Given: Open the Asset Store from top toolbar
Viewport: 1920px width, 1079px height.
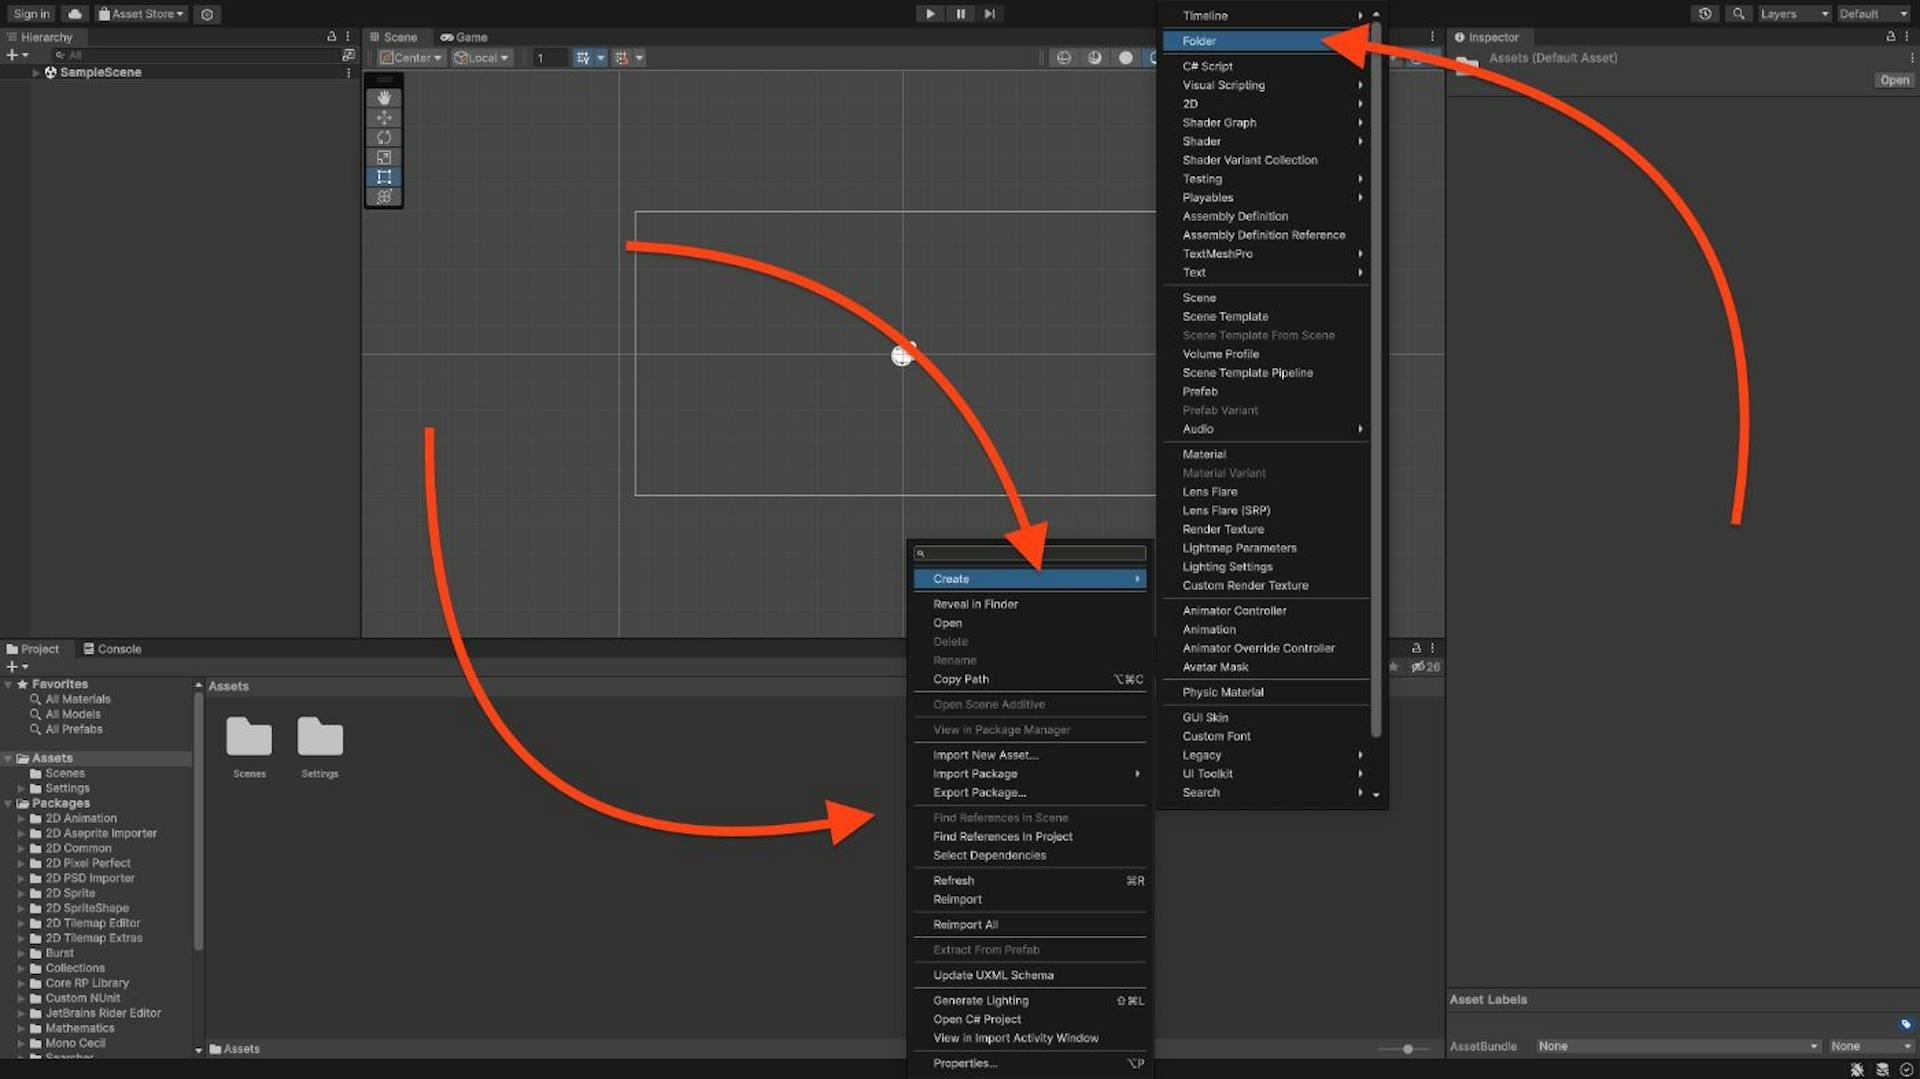Looking at the screenshot, I should click(140, 13).
